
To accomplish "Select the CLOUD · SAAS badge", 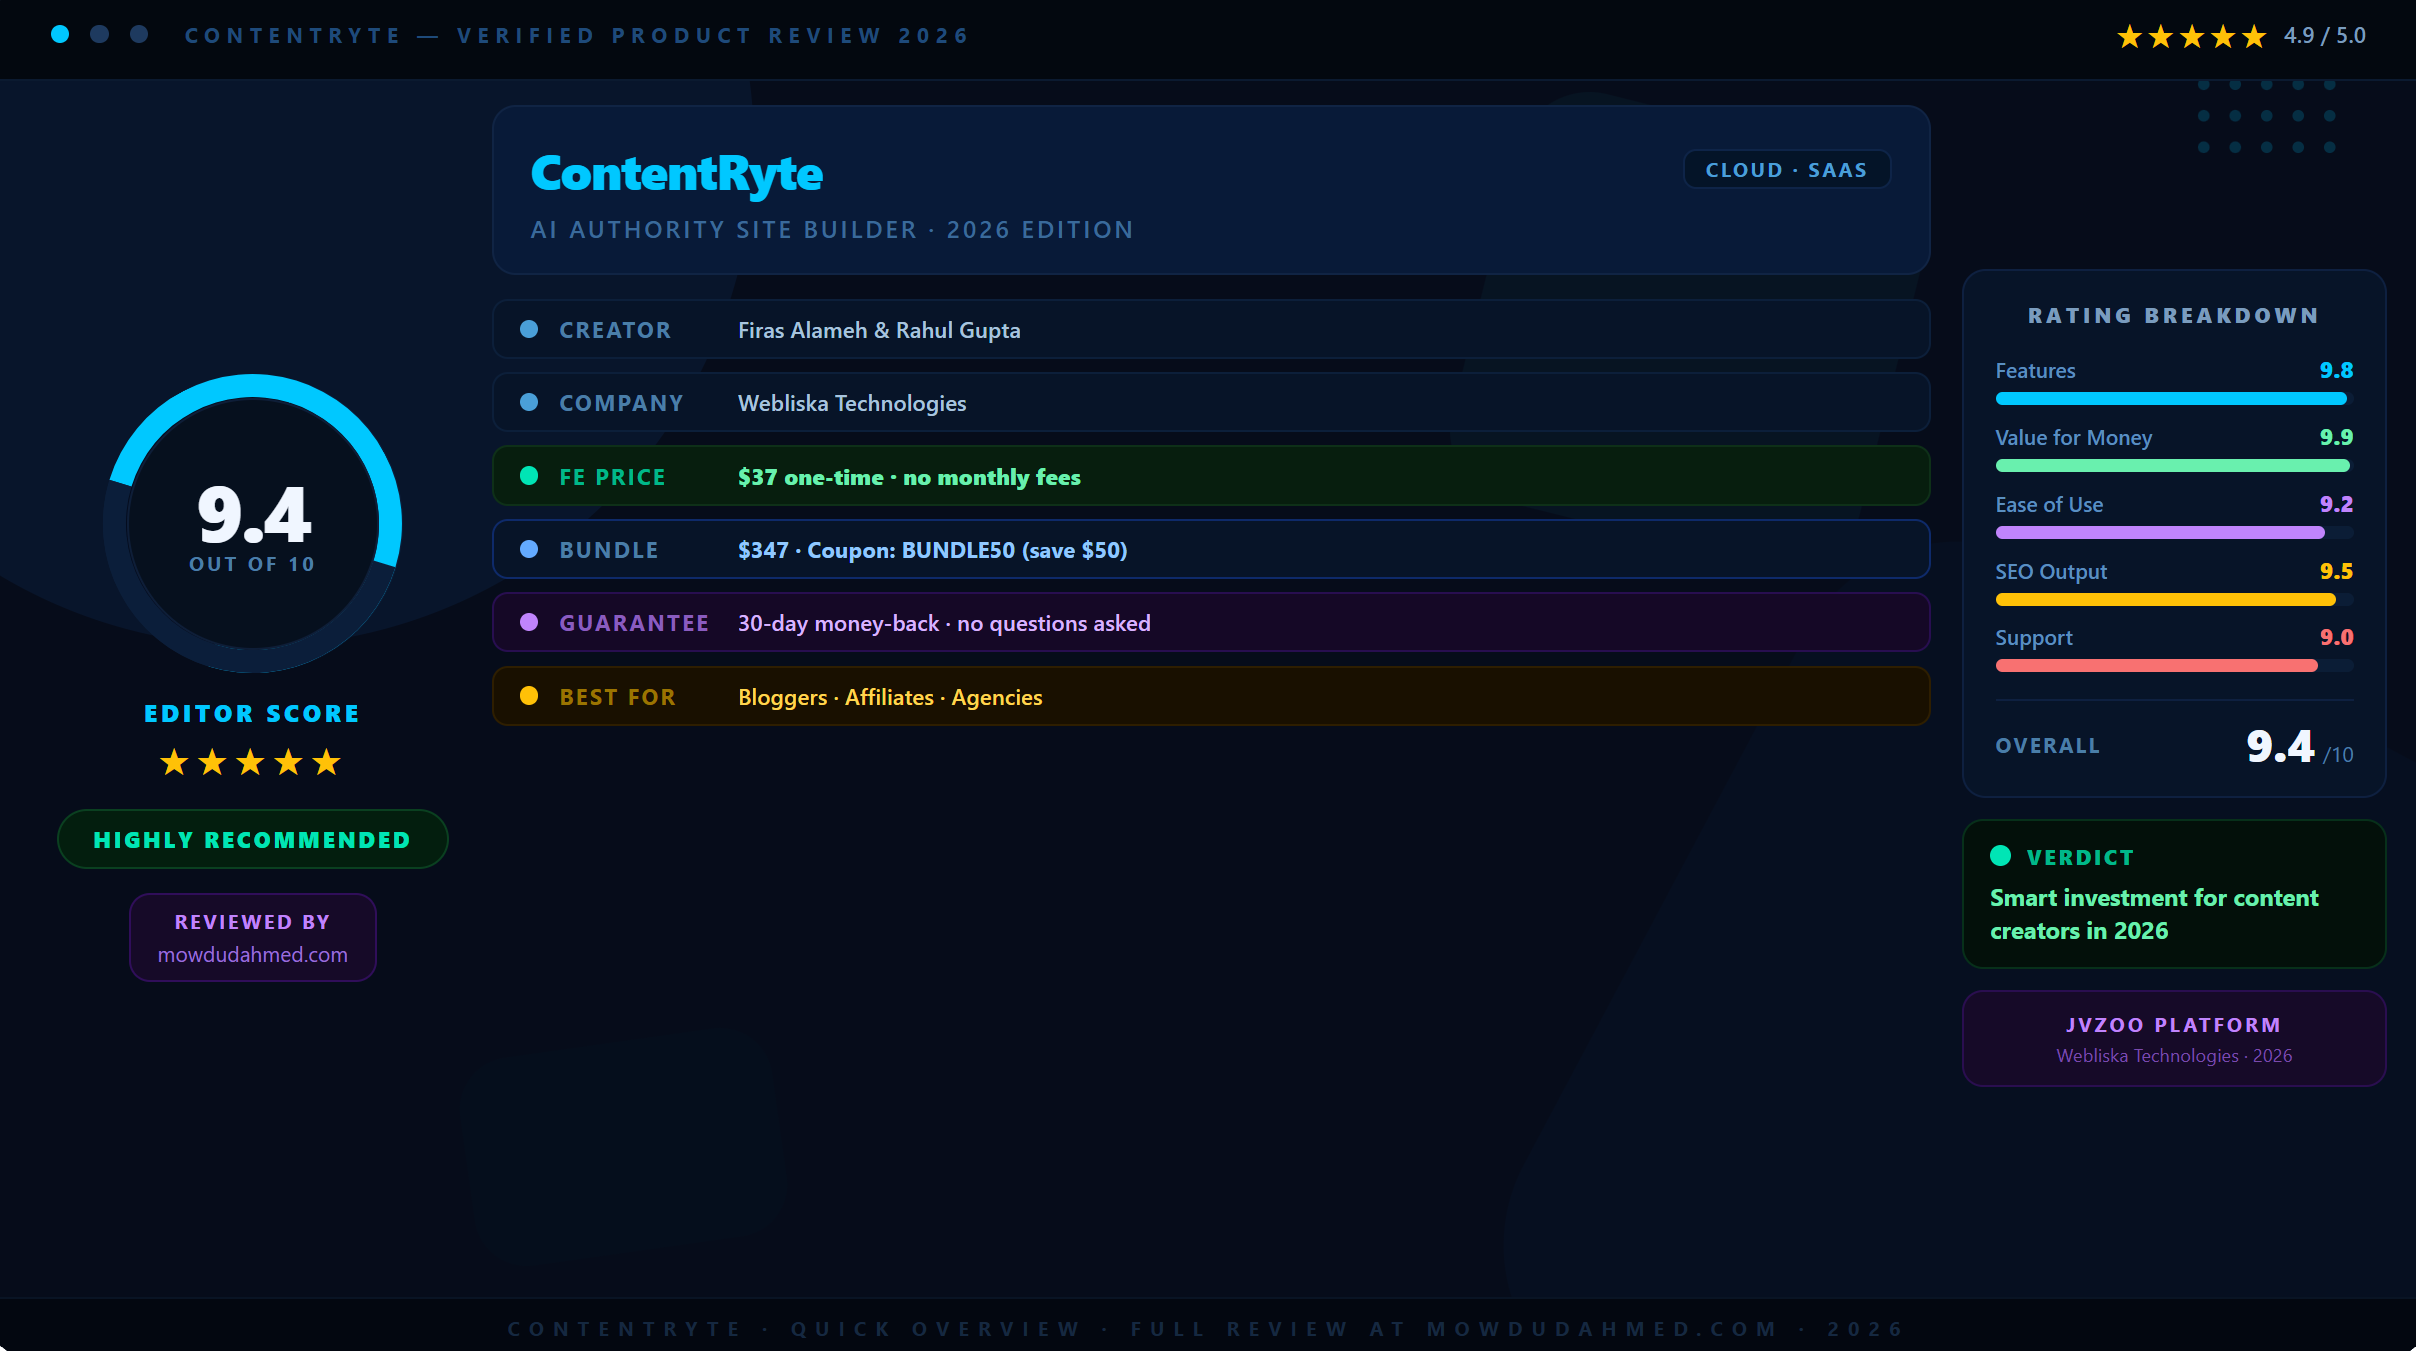I will pos(1787,170).
